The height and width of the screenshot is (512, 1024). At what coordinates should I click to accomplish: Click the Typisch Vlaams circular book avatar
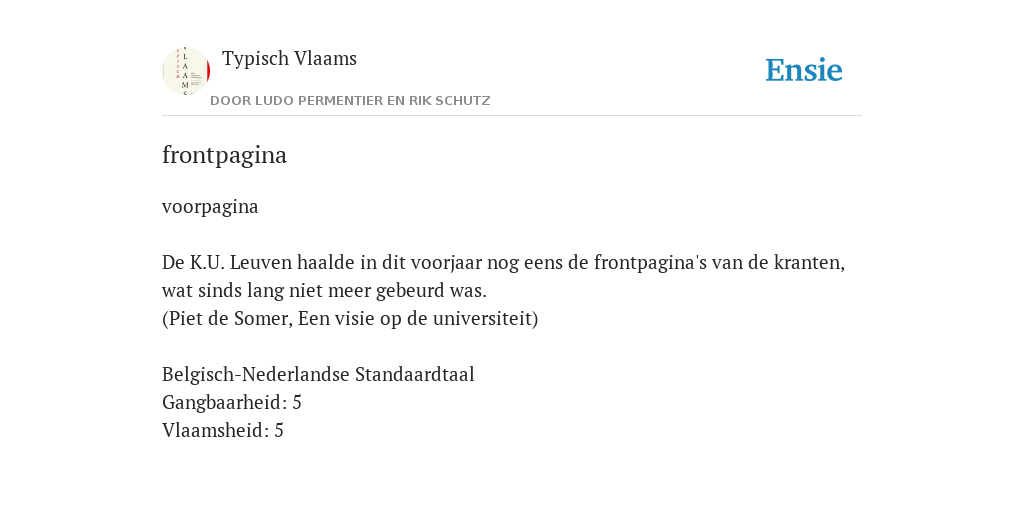(186, 71)
